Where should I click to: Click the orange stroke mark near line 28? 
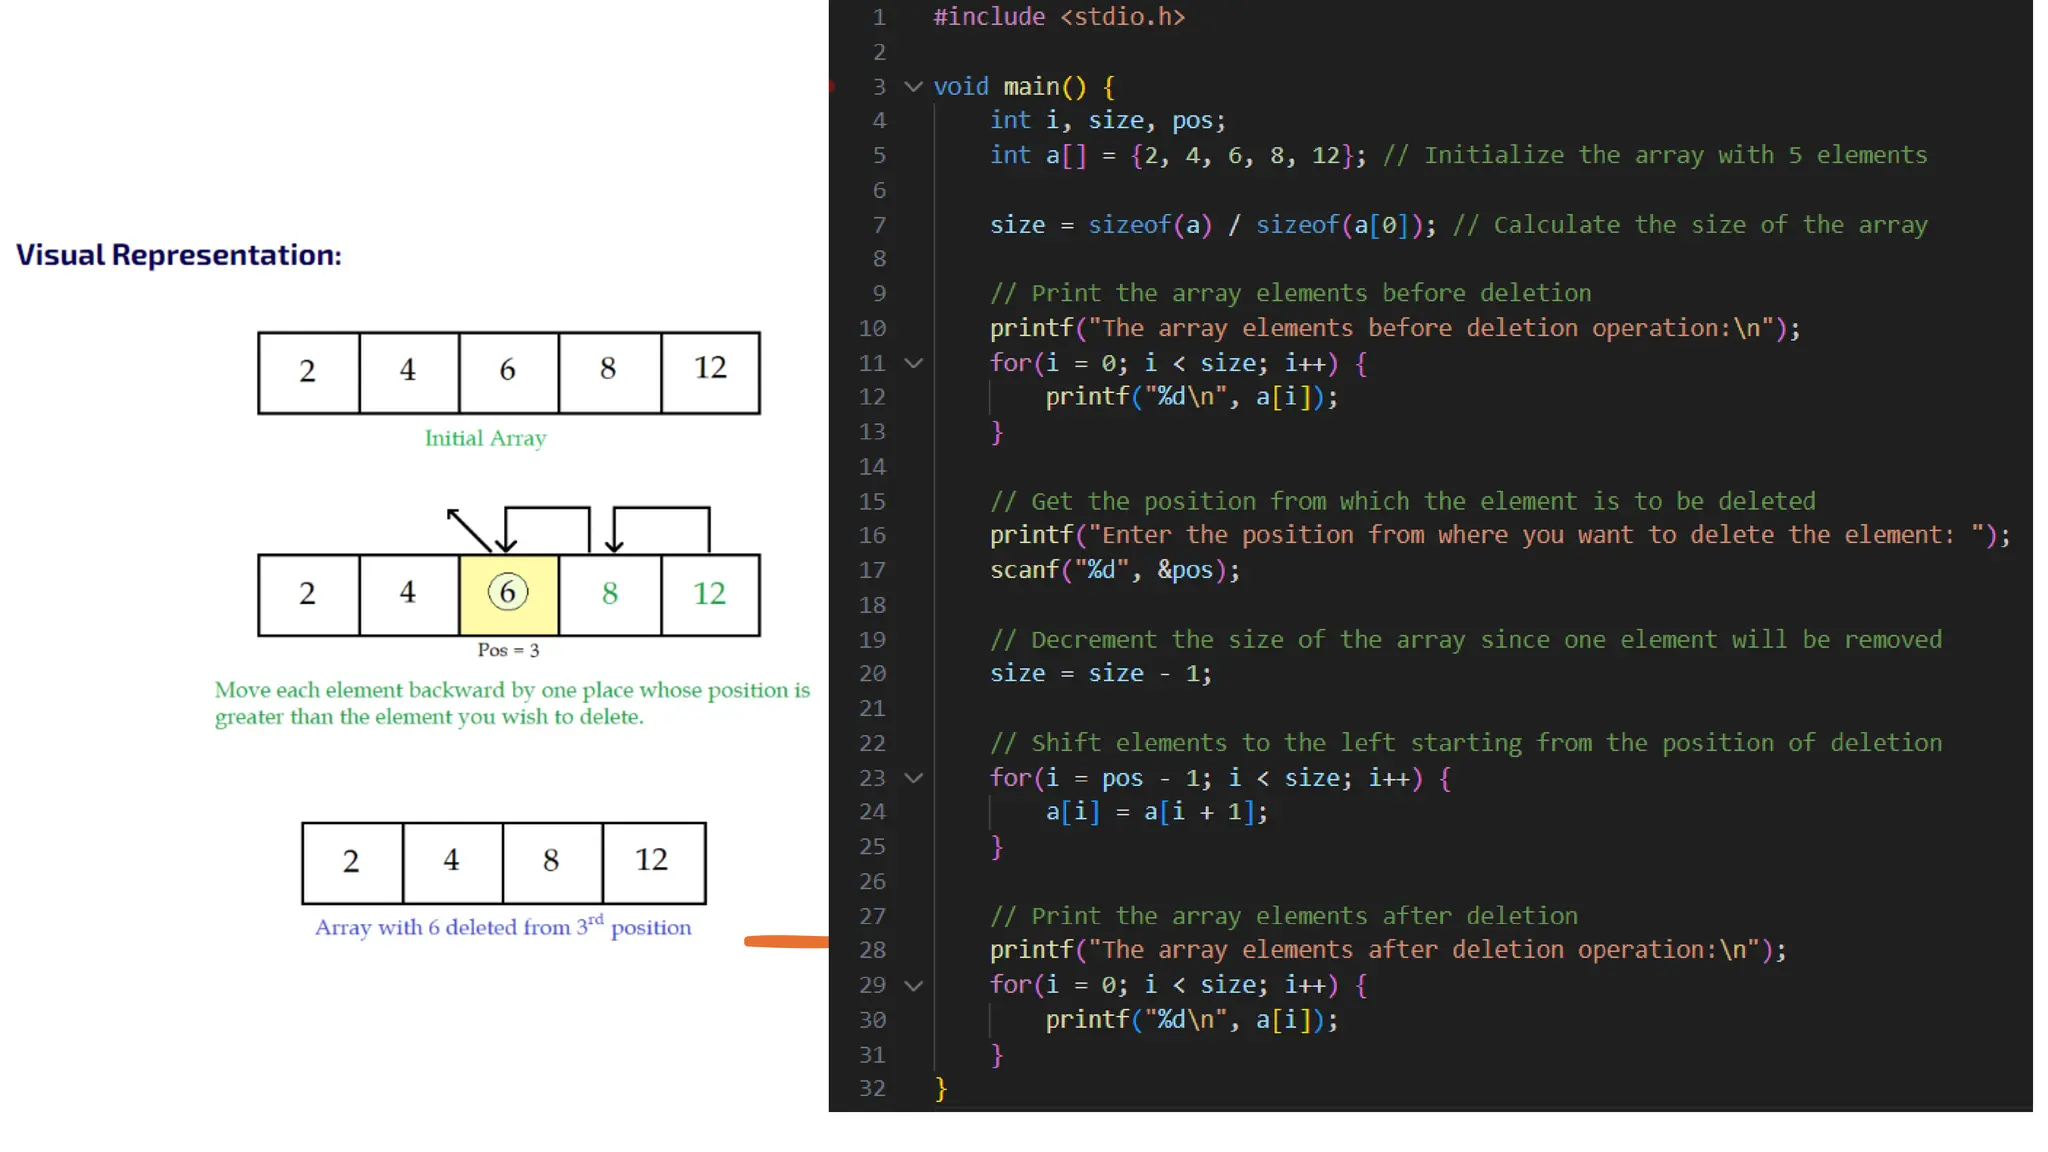(786, 941)
